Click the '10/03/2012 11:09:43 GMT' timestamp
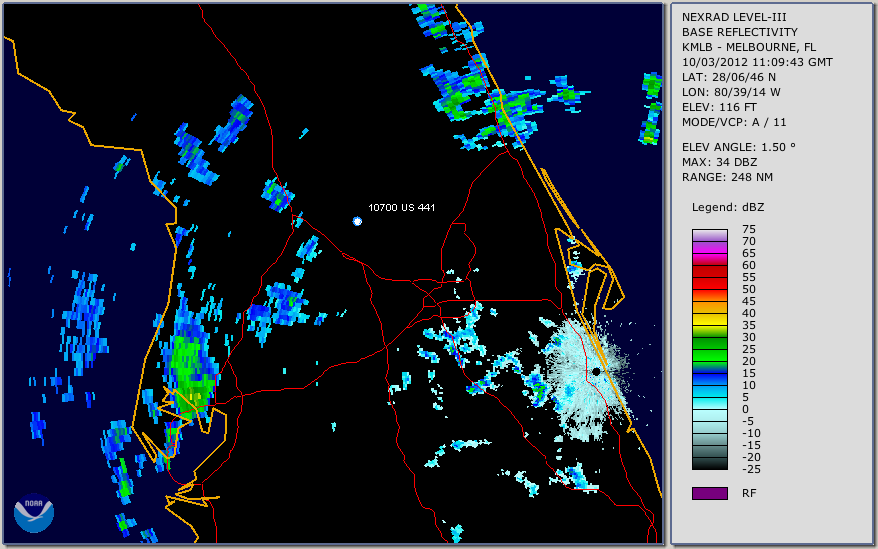Screen dimensions: 878x549 [757, 62]
